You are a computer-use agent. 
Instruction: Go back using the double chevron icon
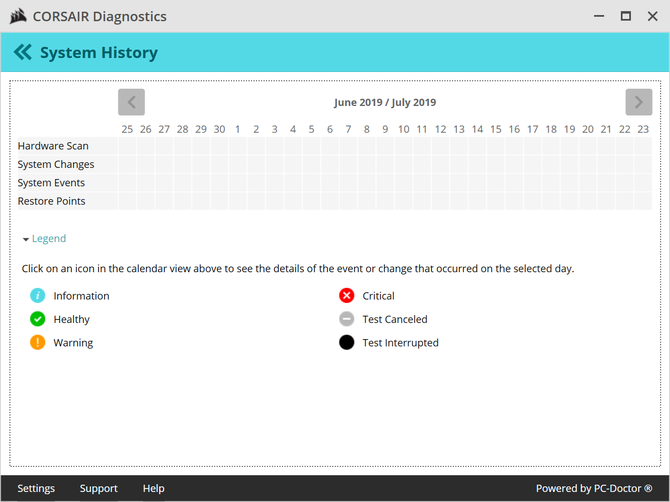[23, 52]
